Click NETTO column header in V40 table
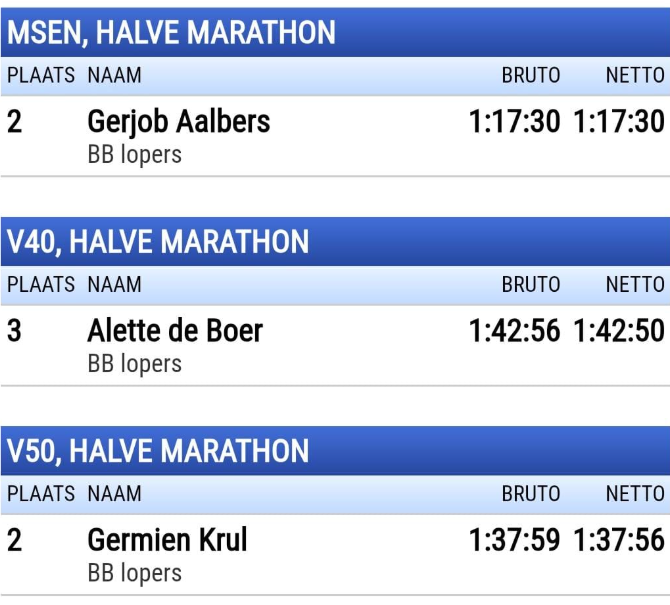670x605 pixels. pyautogui.click(x=635, y=285)
